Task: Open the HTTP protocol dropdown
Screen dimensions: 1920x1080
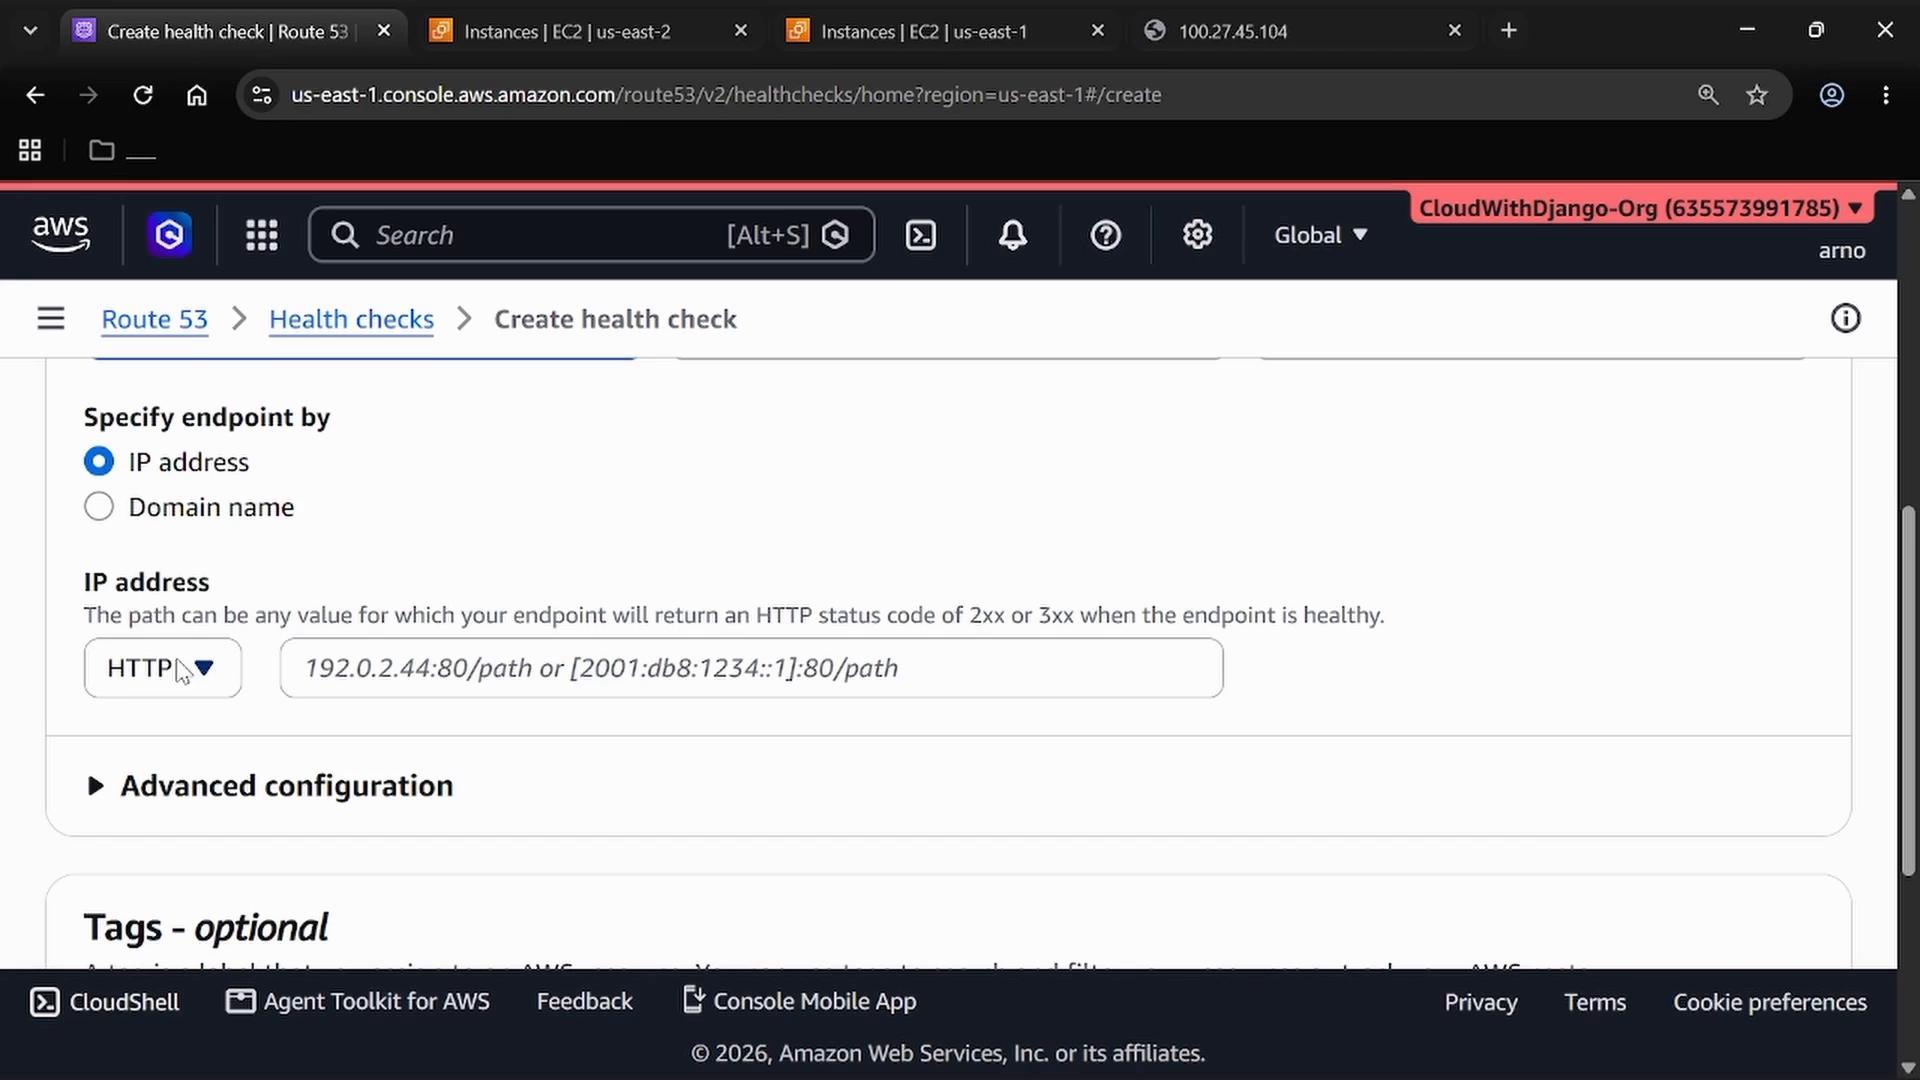Action: pos(163,668)
